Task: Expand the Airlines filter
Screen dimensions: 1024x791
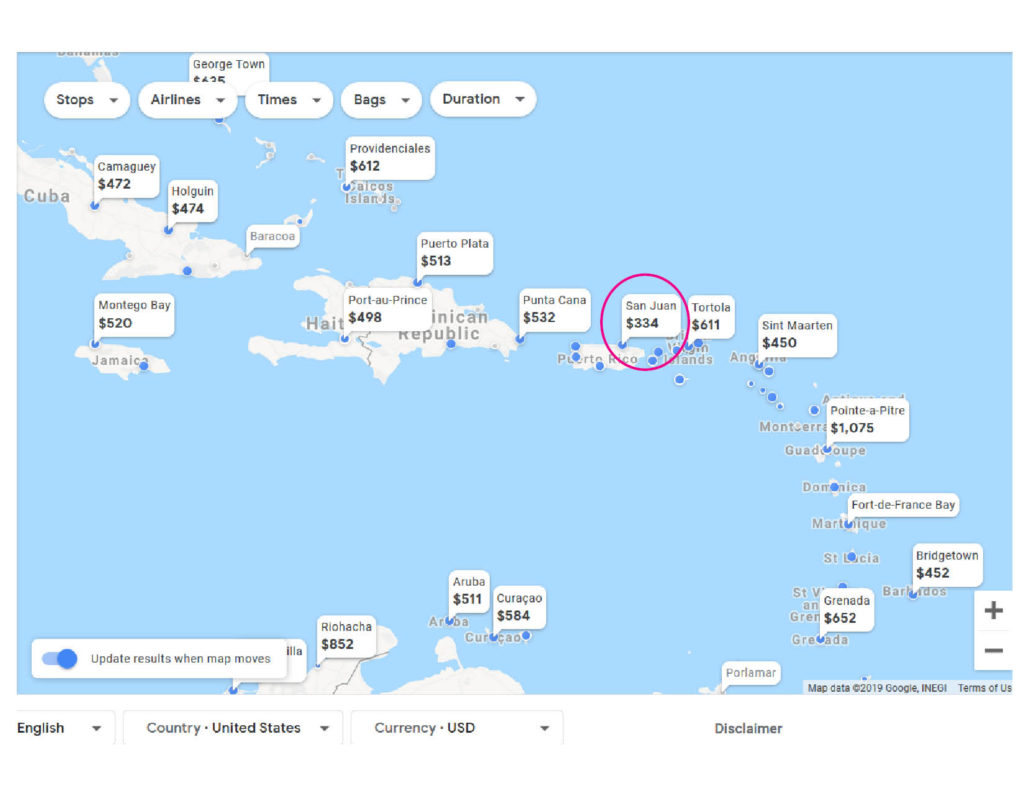Action: pos(187,100)
